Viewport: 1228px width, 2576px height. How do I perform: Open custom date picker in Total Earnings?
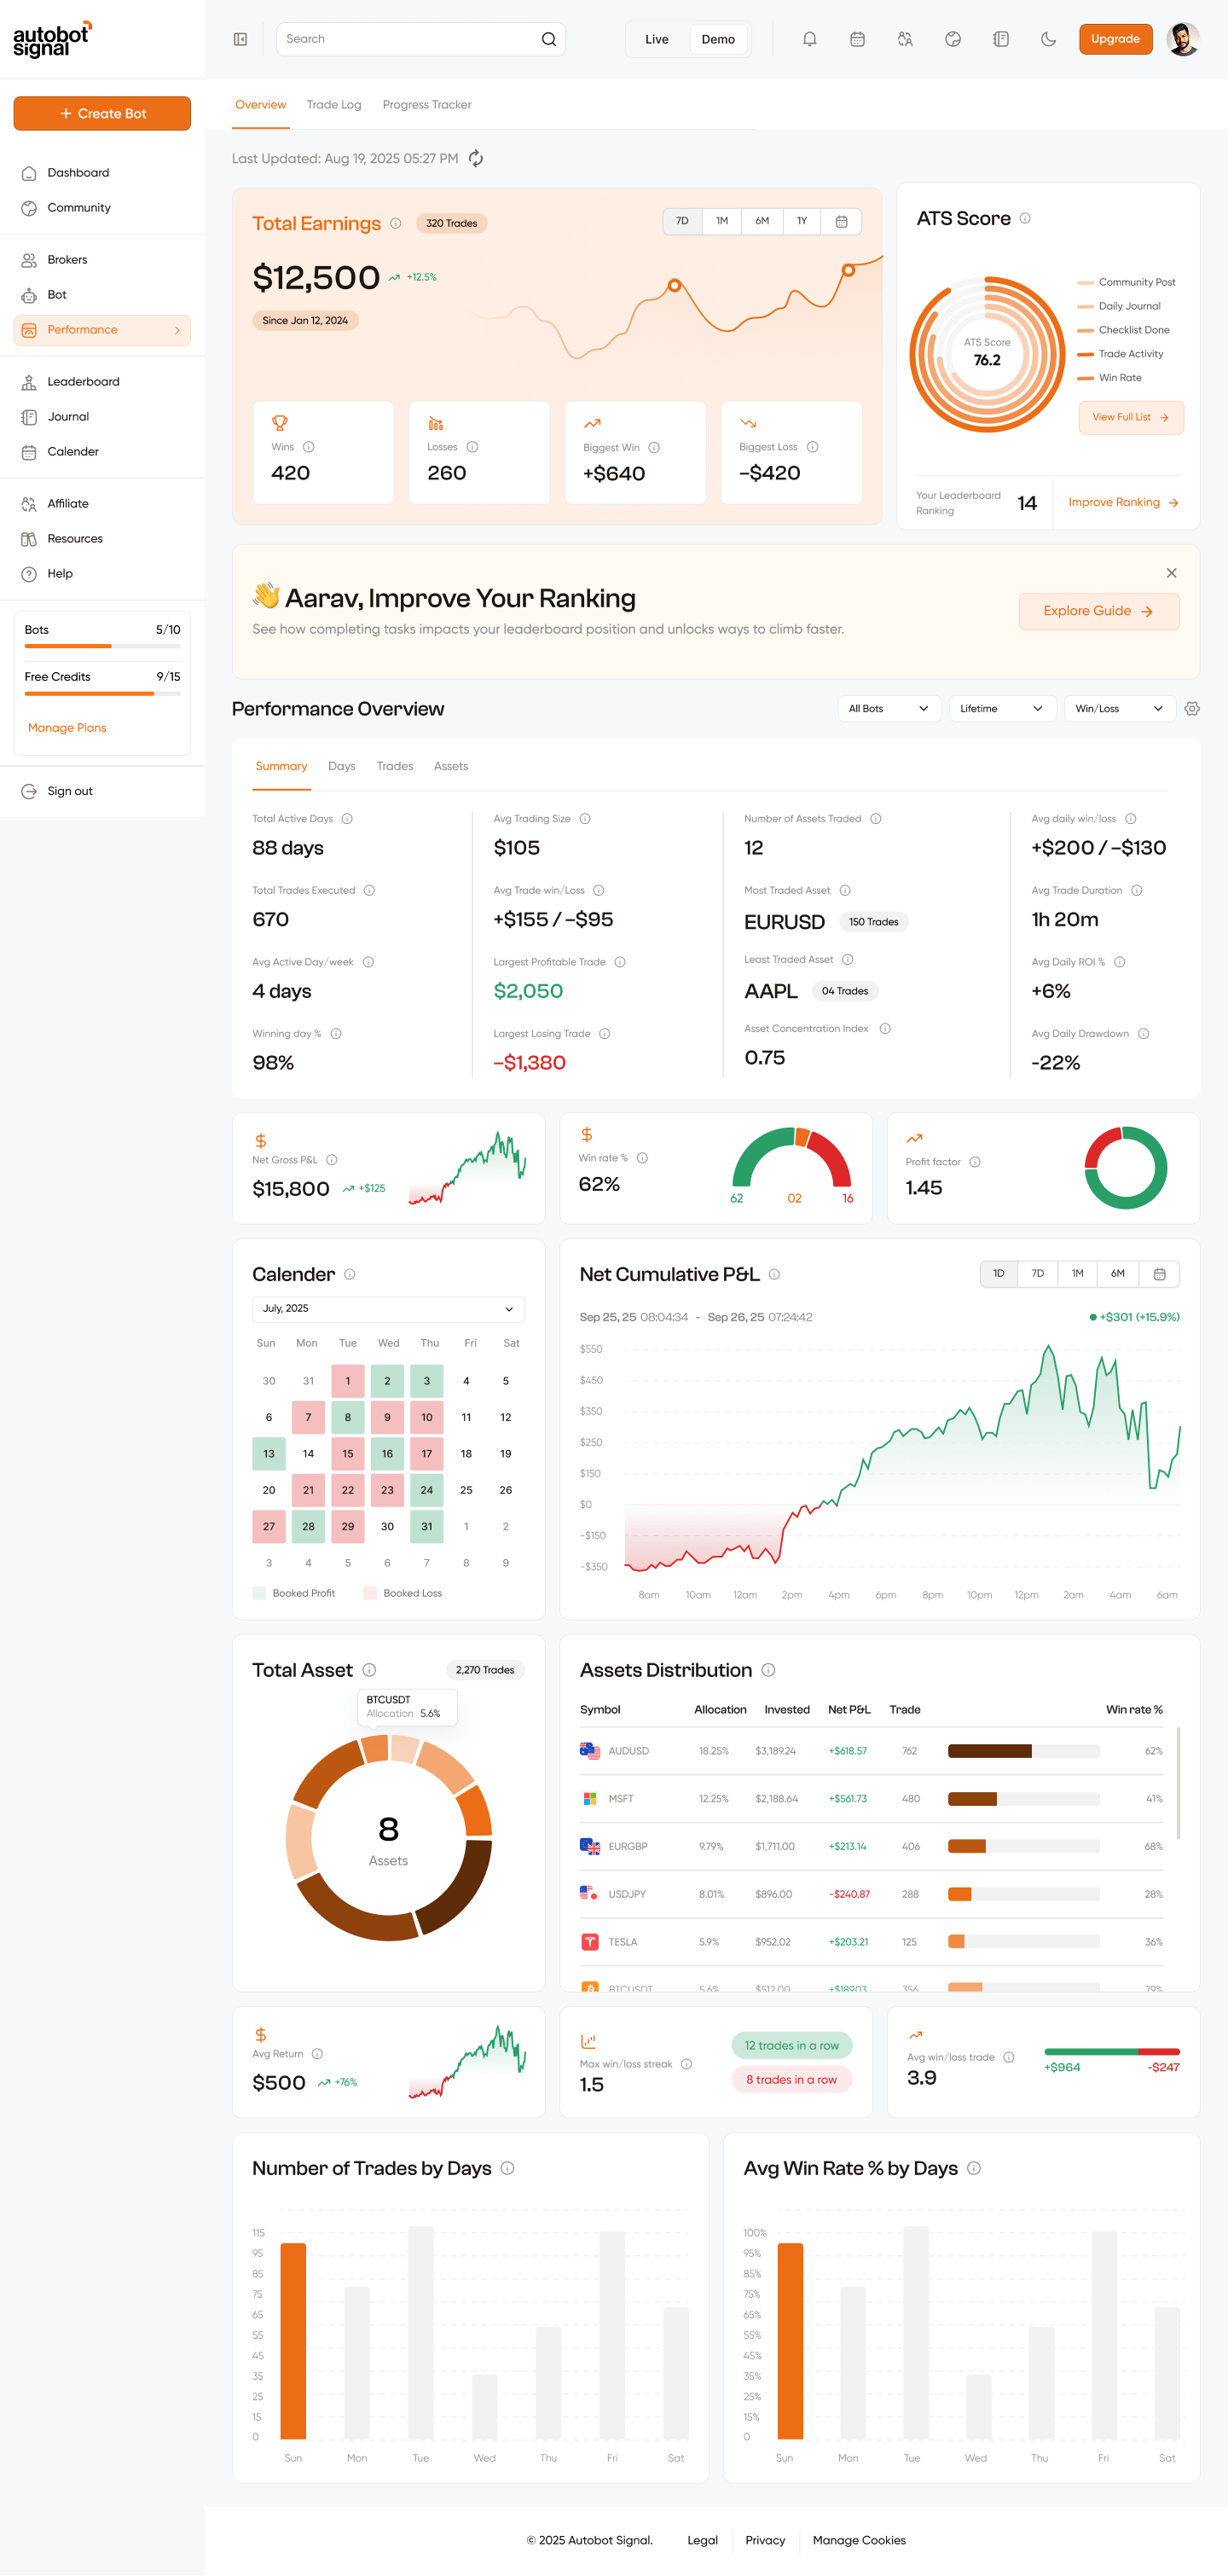(x=841, y=221)
